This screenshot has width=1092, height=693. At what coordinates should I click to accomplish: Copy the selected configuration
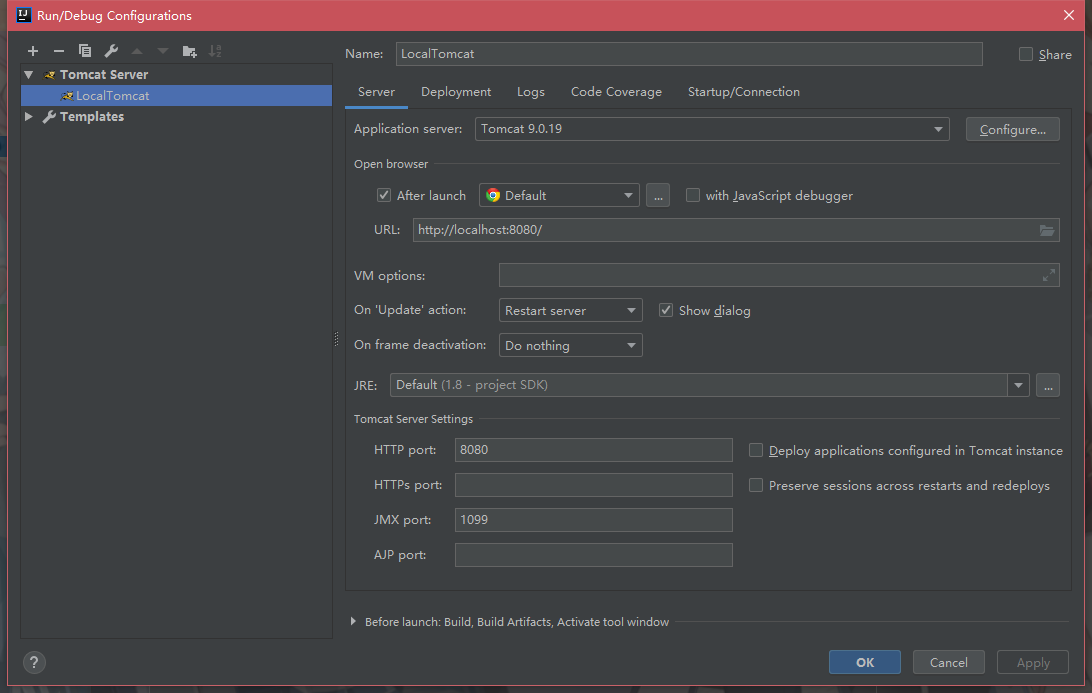click(85, 51)
